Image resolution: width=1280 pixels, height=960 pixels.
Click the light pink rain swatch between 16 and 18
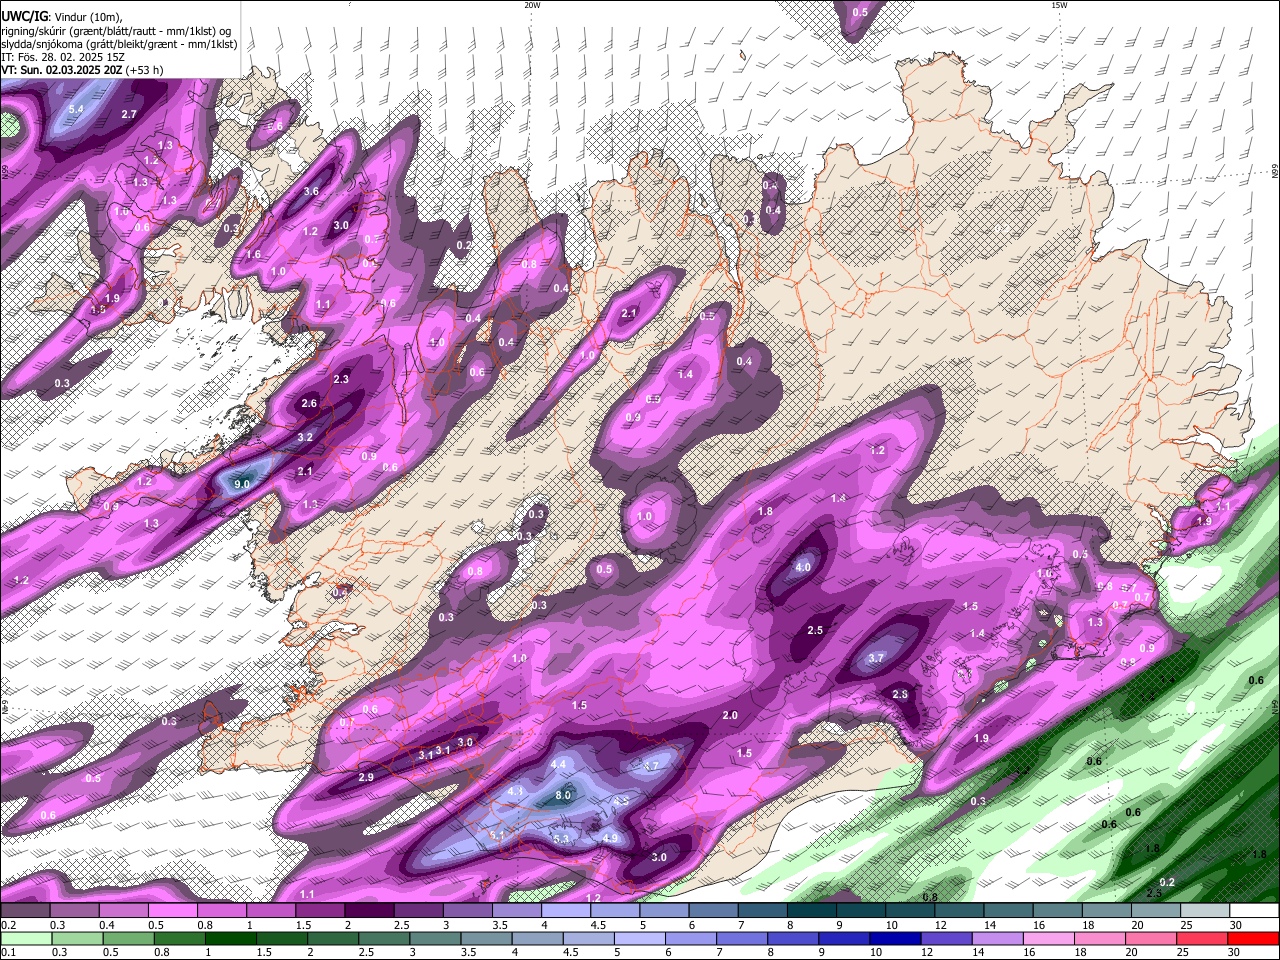1048,938
